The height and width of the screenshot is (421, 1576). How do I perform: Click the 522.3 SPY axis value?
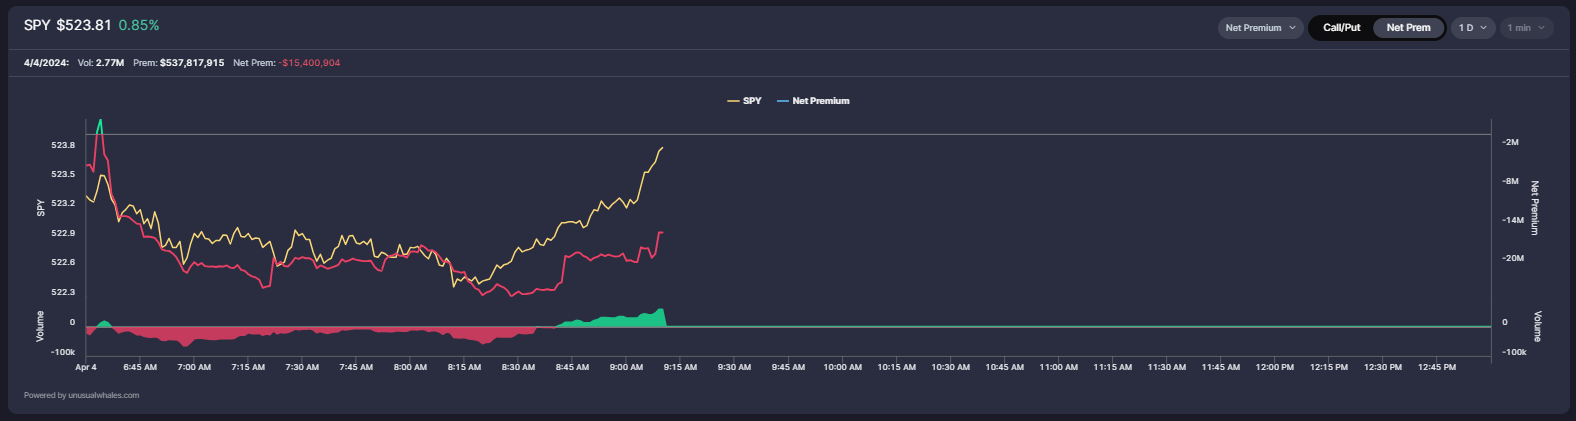pos(63,292)
